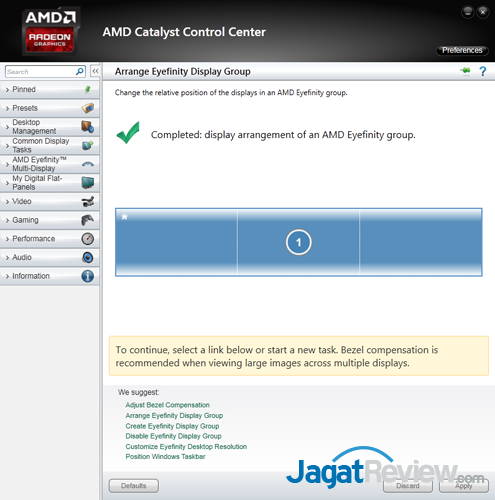495x500 pixels.
Task: Expand AMD Eyefinity Multi-Display section
Action: 50,164
